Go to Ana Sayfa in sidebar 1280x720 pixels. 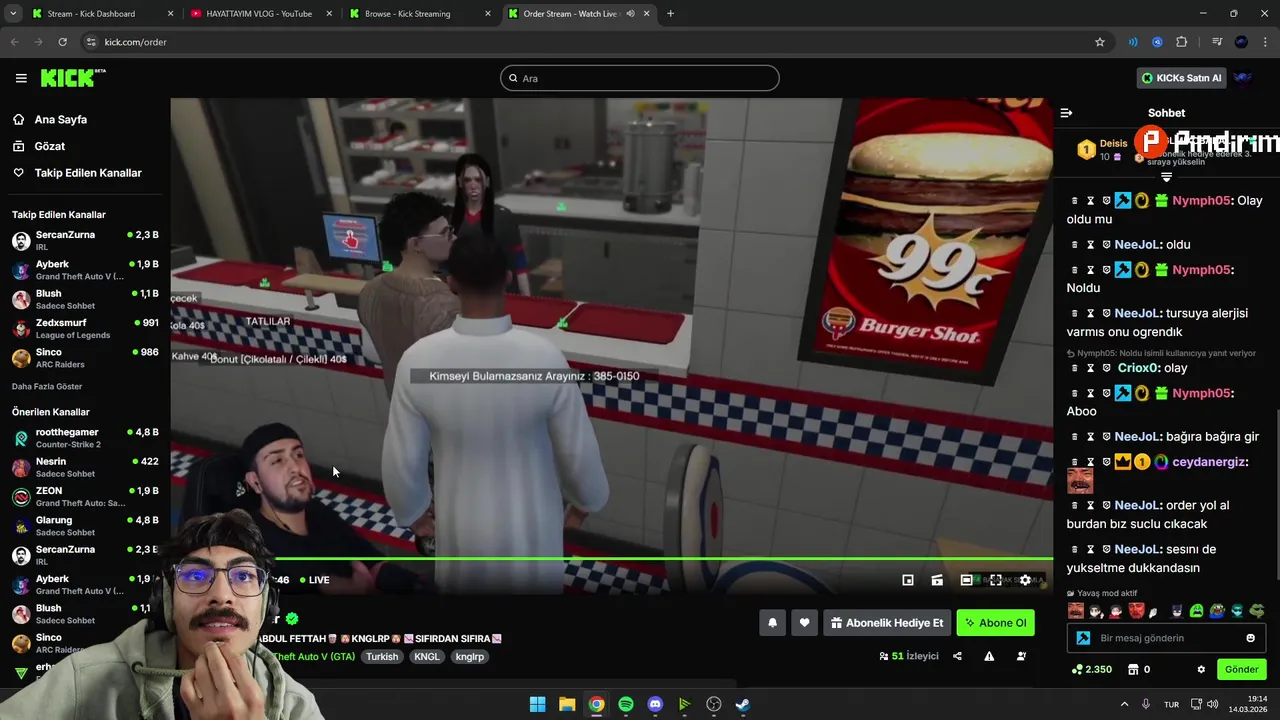tap(60, 119)
